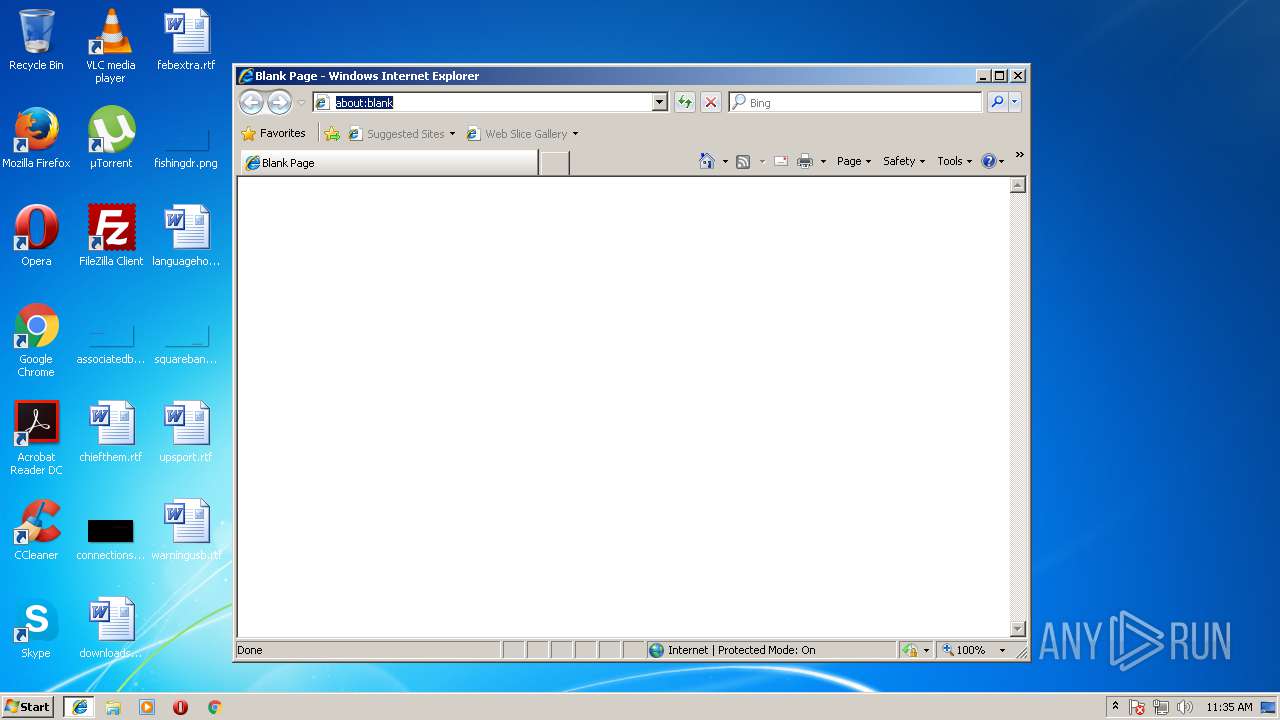This screenshot has width=1280, height=720.
Task: Click the Internet Protected Mode status text
Action: click(x=741, y=650)
